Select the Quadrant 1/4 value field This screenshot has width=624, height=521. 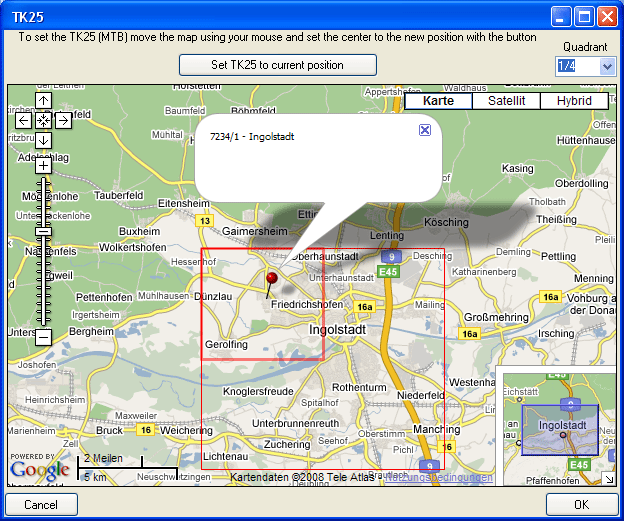[x=577, y=66]
